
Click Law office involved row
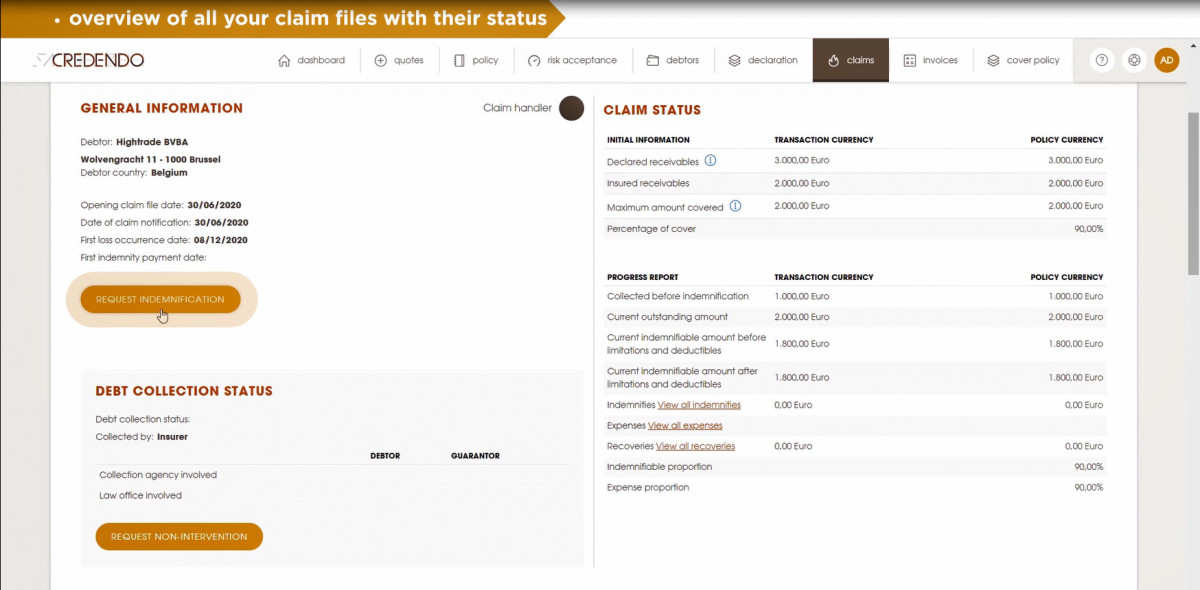tap(331, 495)
